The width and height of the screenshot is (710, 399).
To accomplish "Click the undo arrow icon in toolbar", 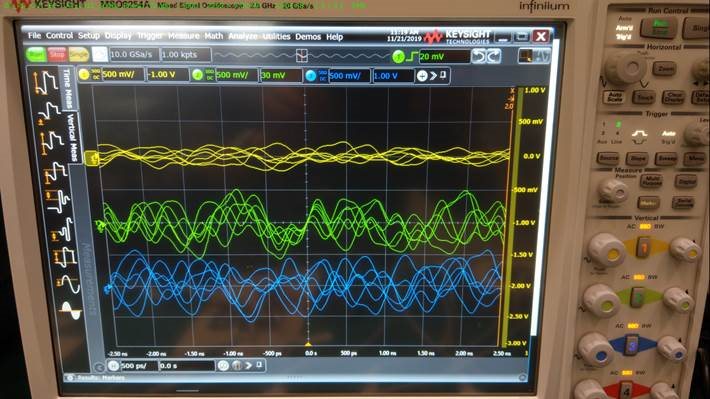I will tap(478, 56).
